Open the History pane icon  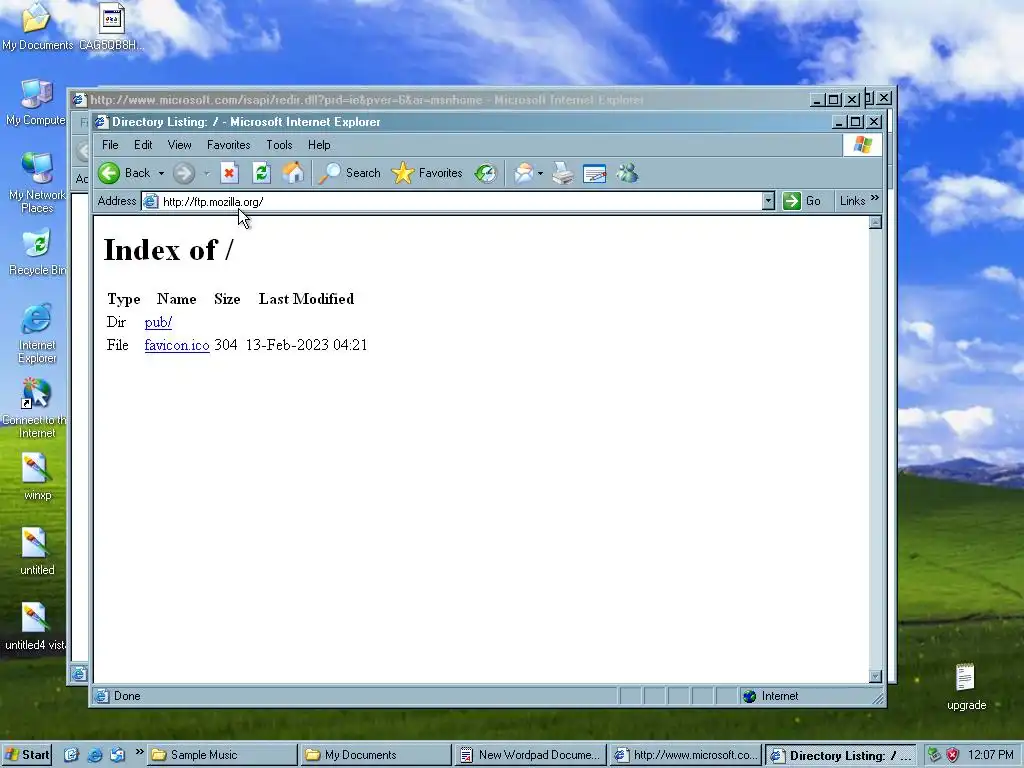pyautogui.click(x=485, y=173)
